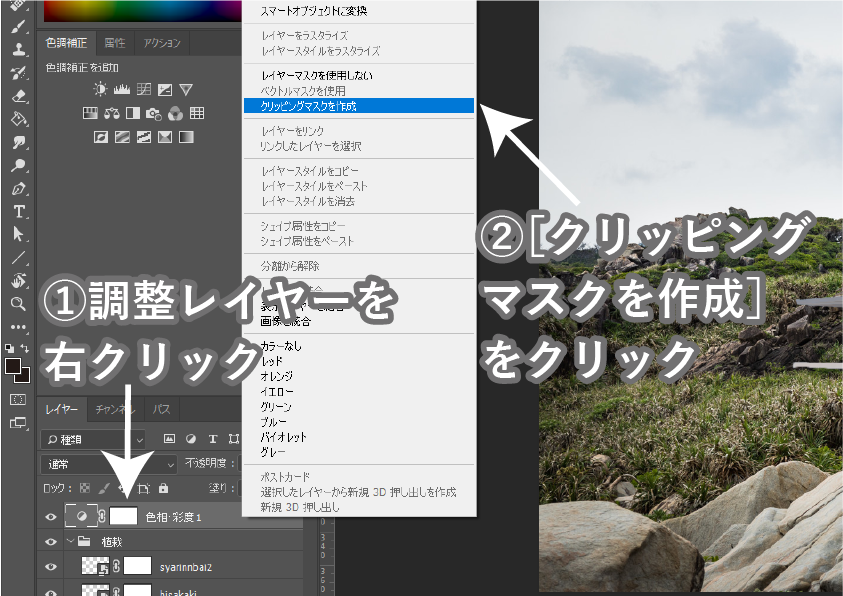843x596 pixels.
Task: Select the Dodge tool
Action: tap(18, 165)
